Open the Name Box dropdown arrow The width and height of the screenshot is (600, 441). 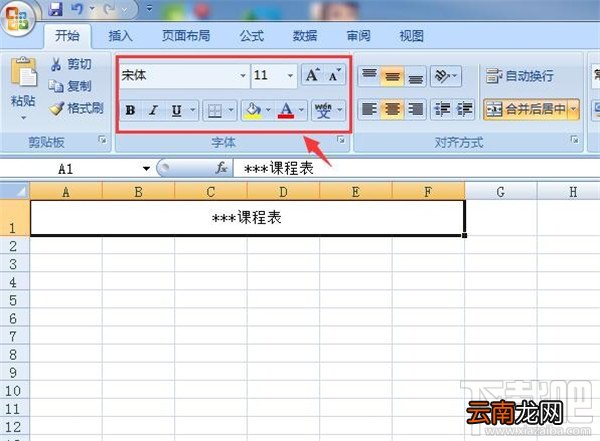point(146,169)
